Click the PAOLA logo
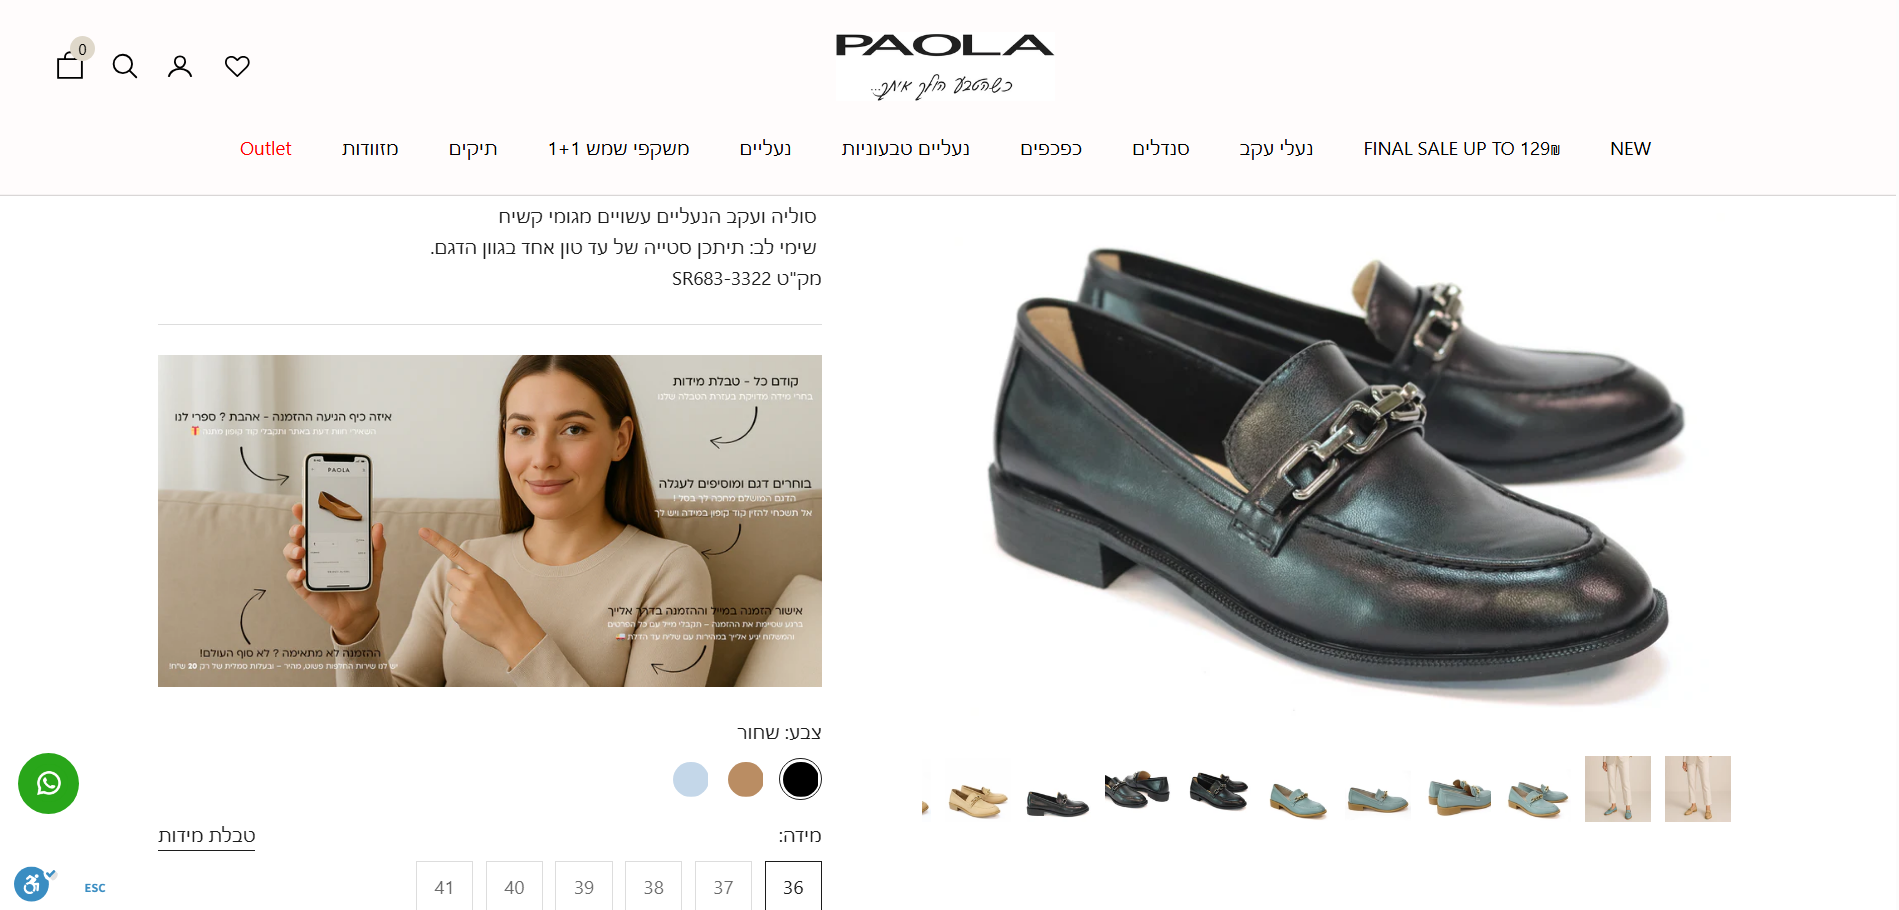This screenshot has width=1899, height=910. click(x=945, y=66)
